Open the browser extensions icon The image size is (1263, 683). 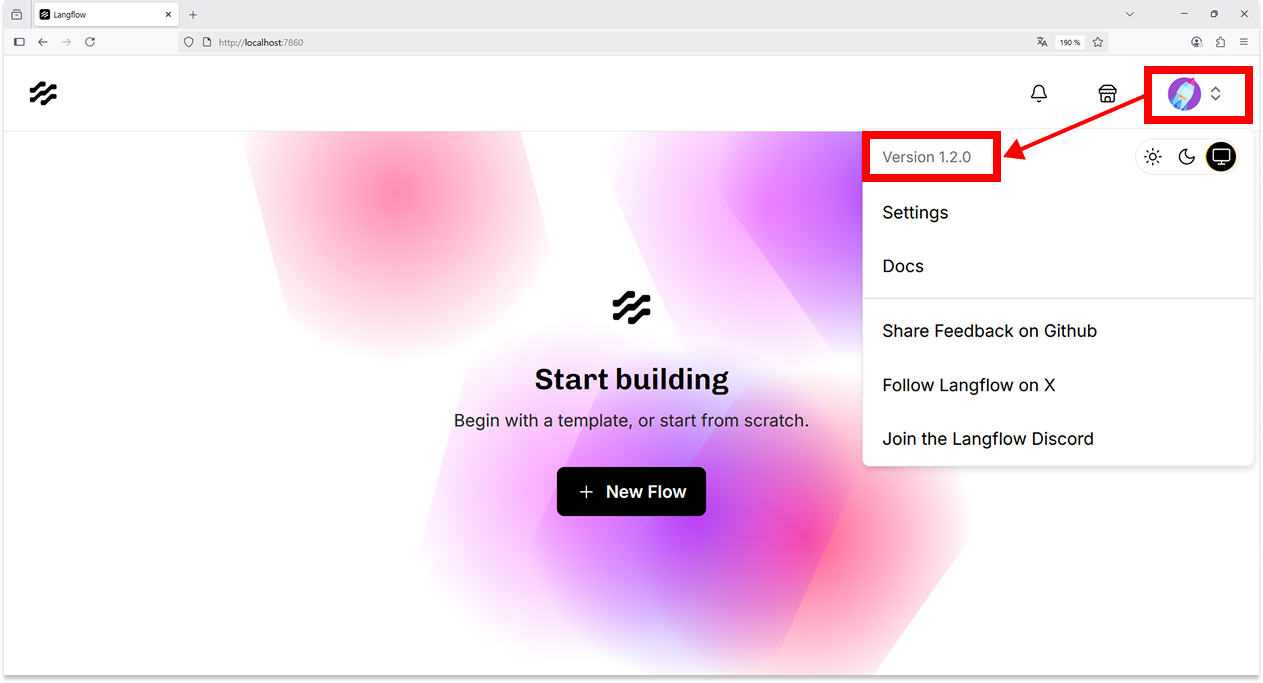click(1221, 42)
